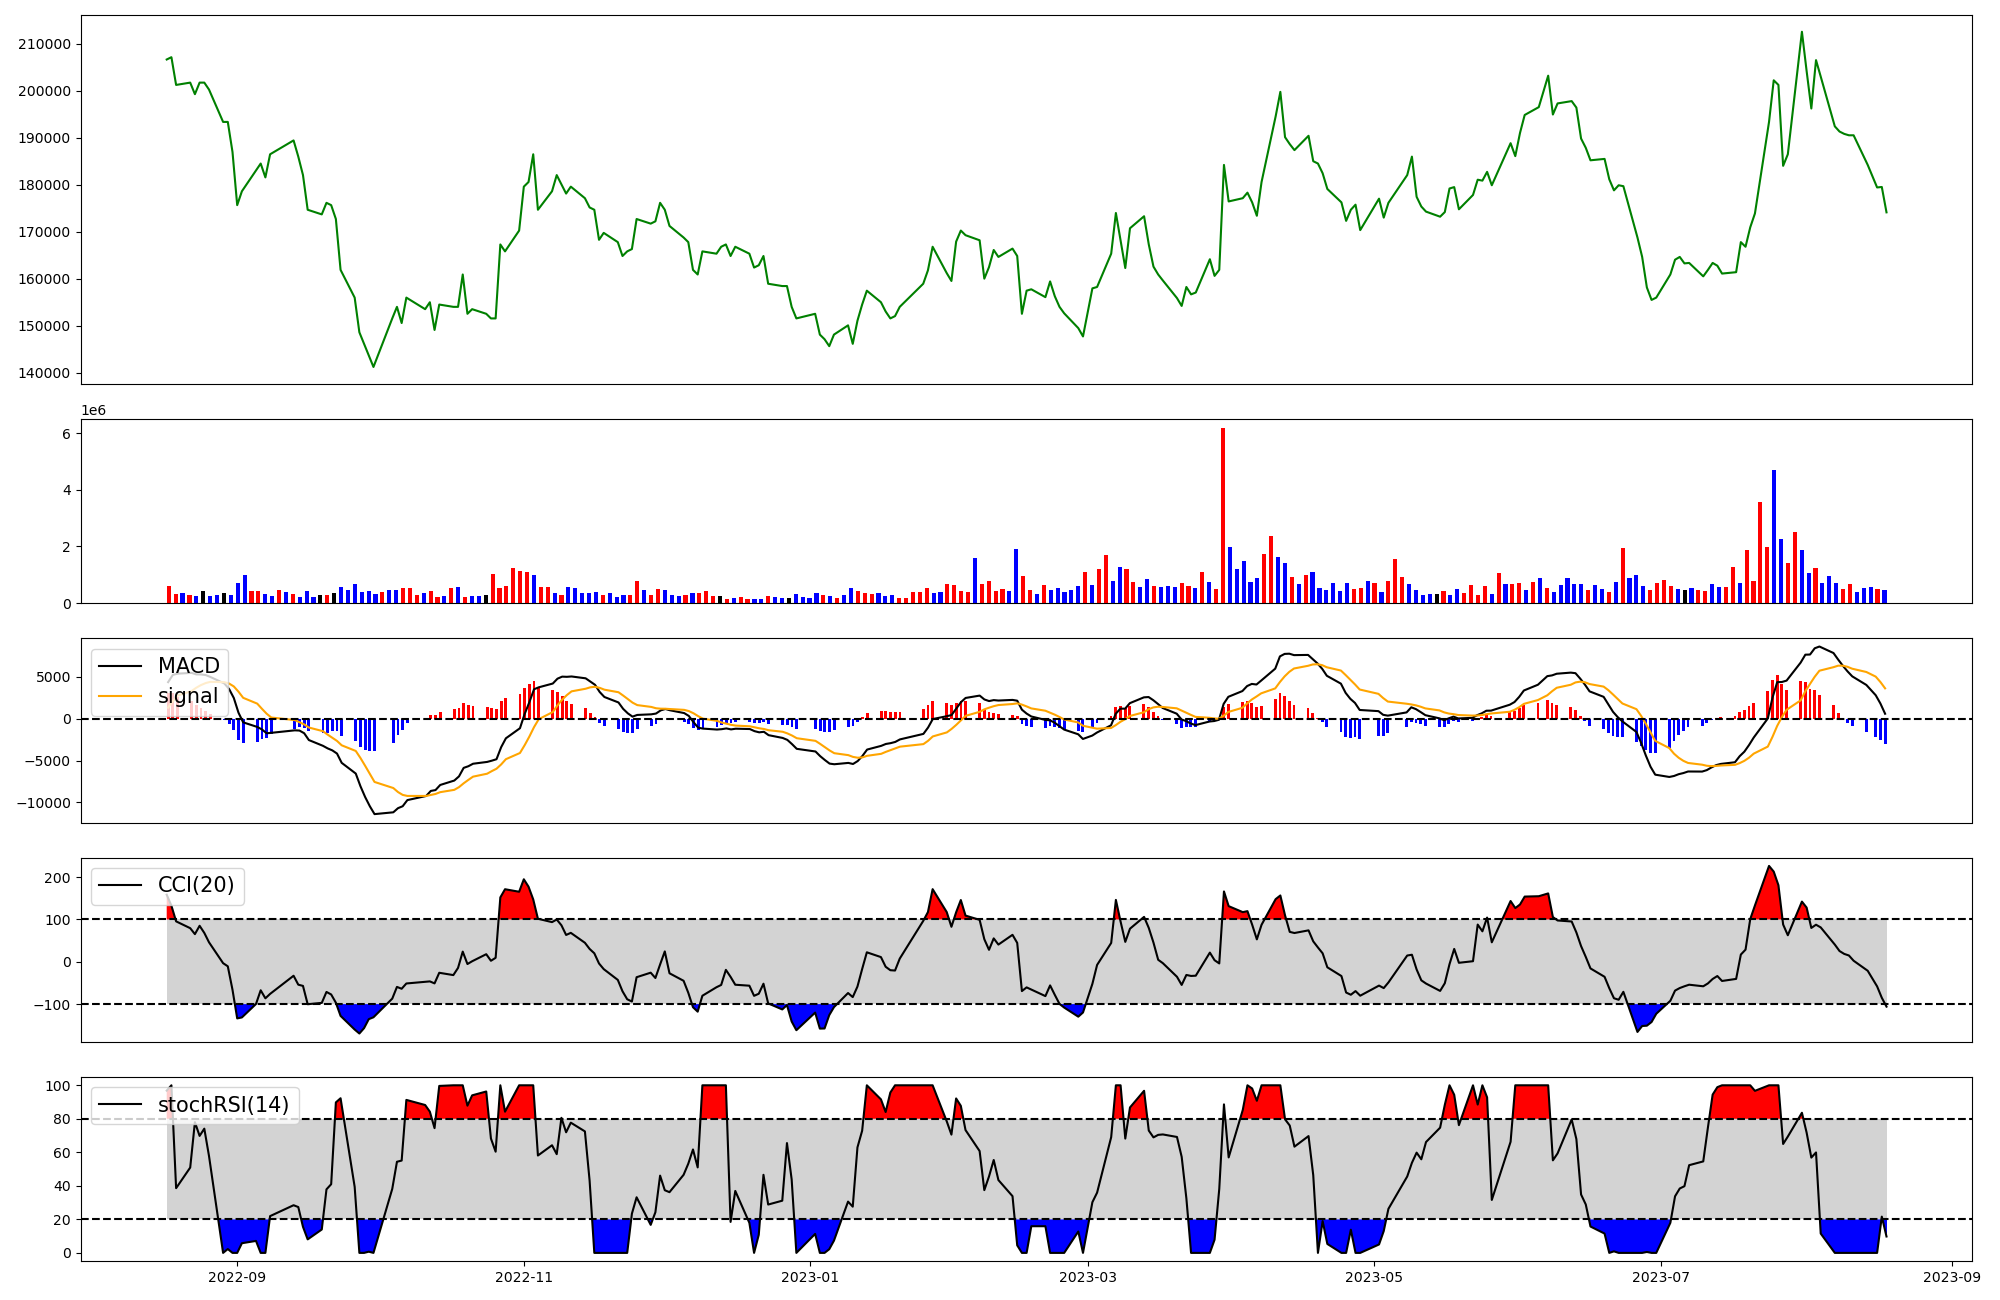This screenshot has width=2000, height=1300.
Task: Click the 210000 price axis label
Action: 44,44
